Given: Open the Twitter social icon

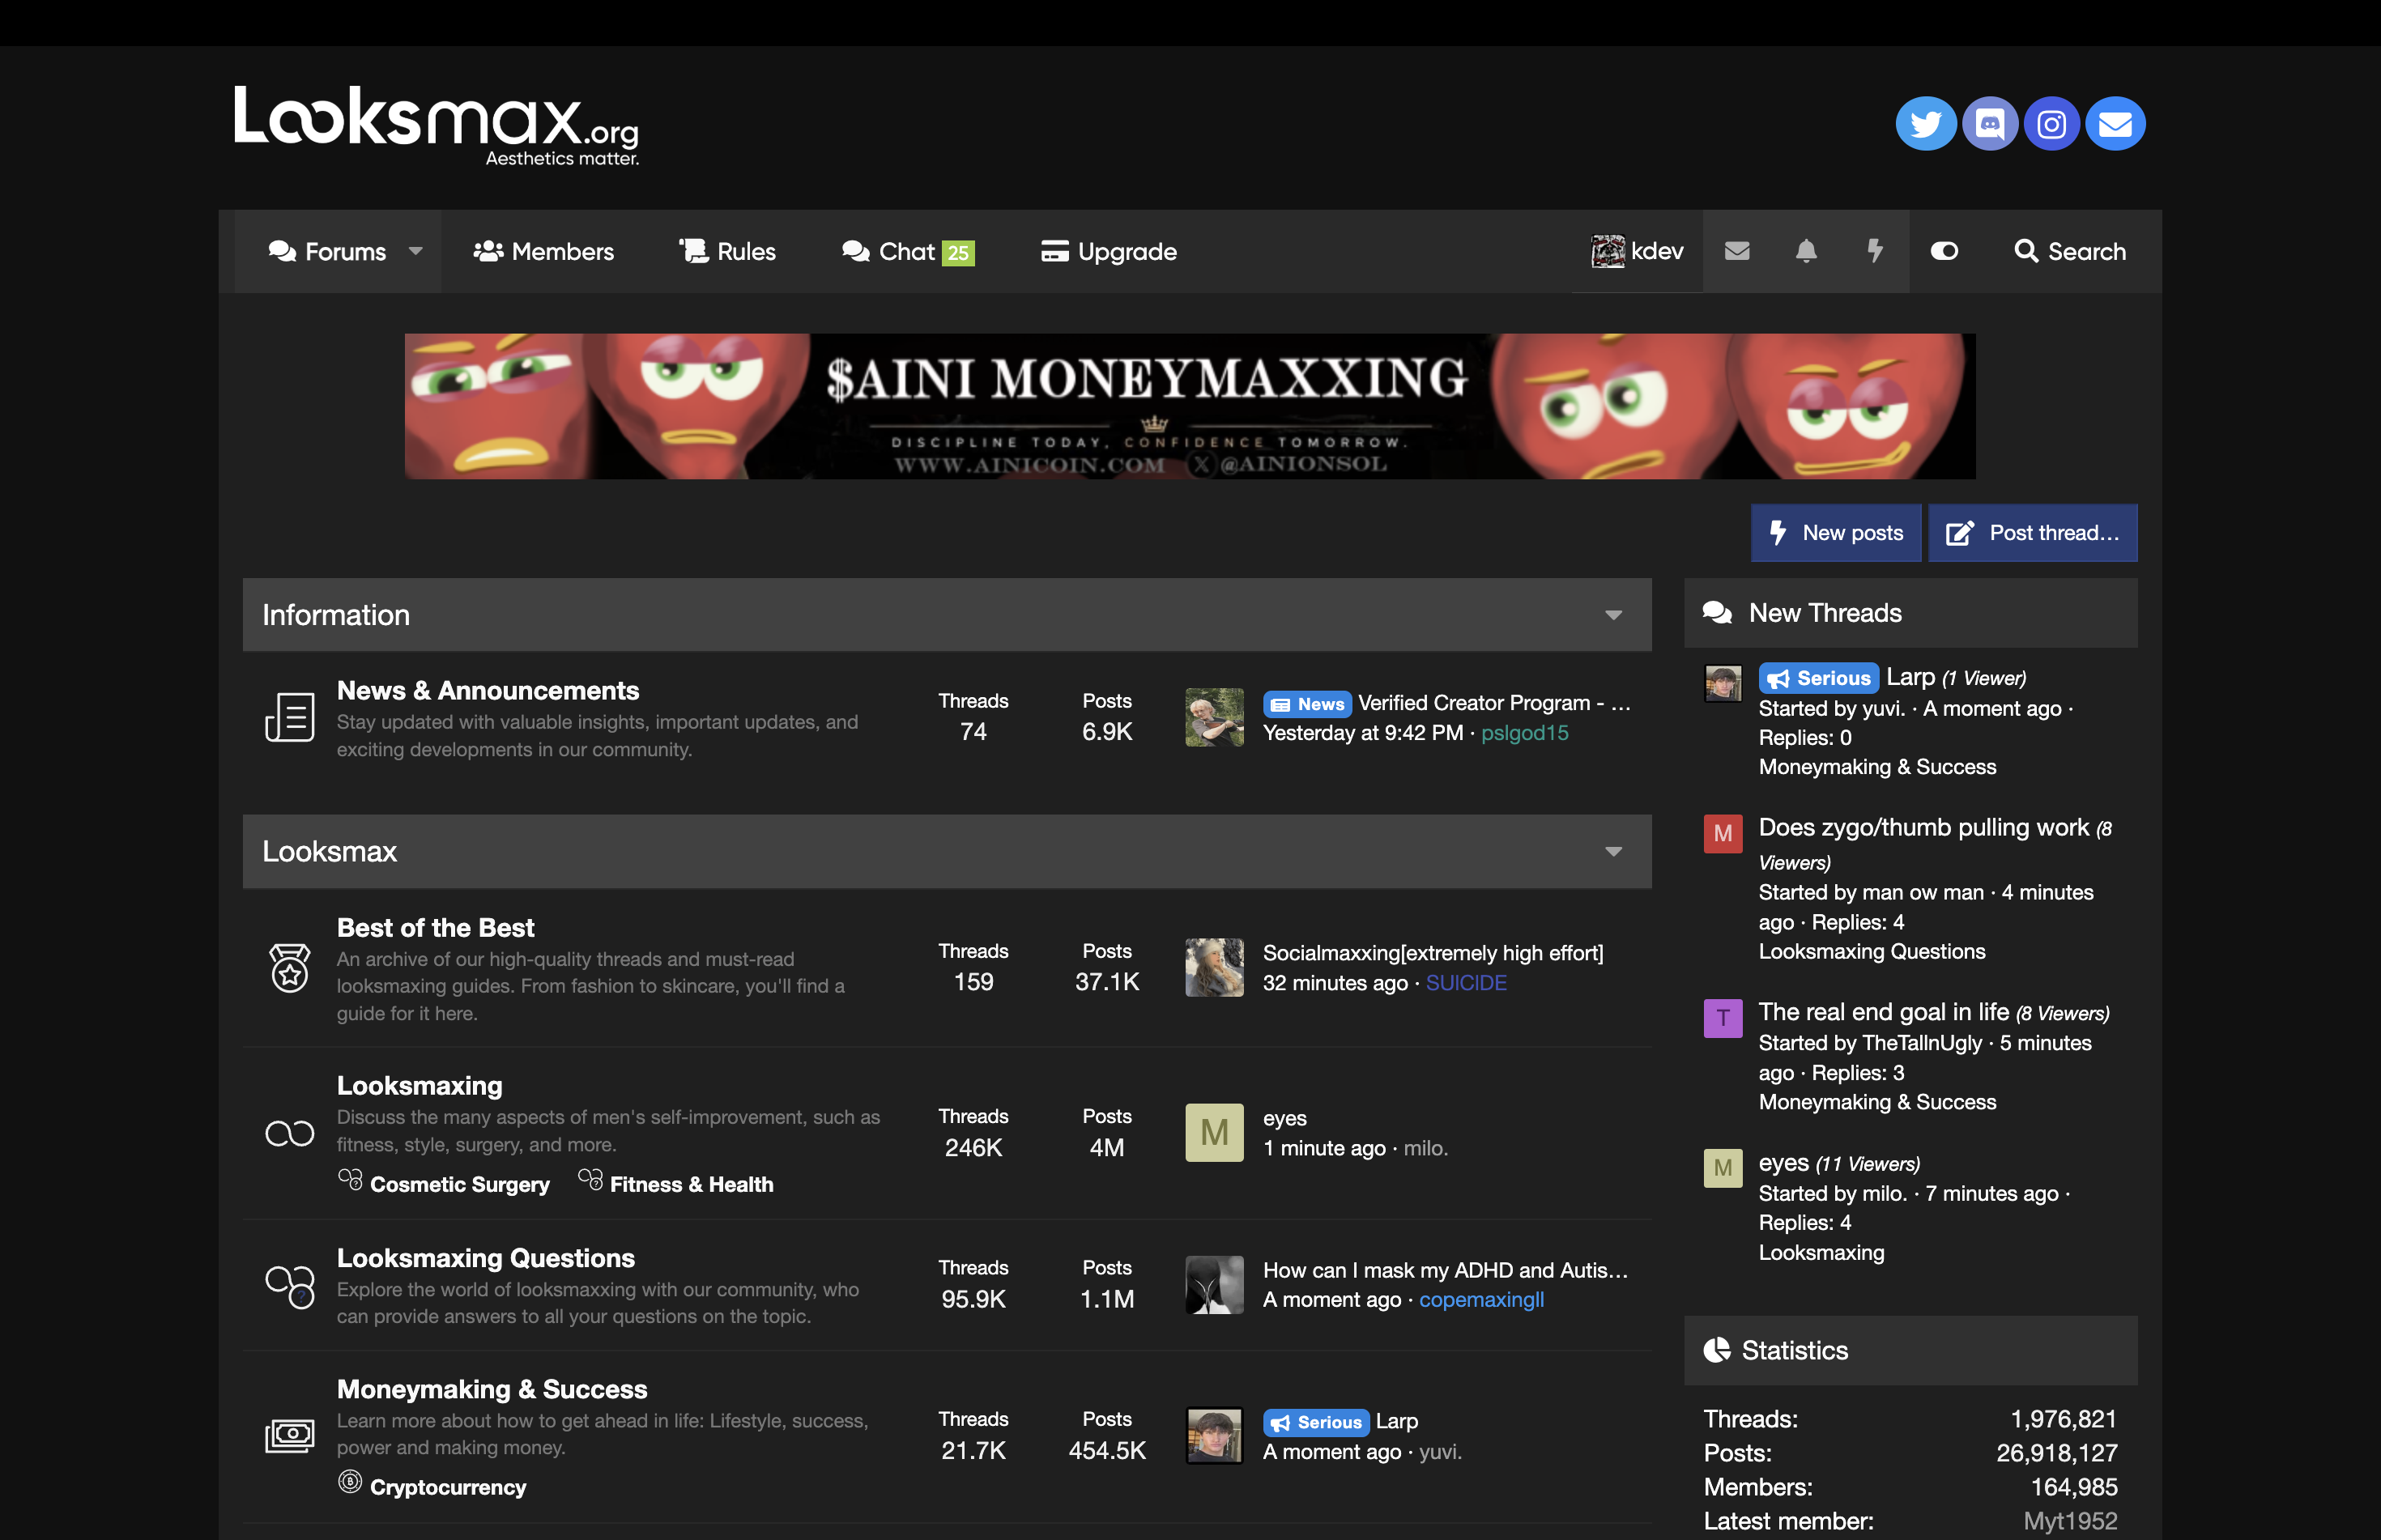Looking at the screenshot, I should point(1925,123).
